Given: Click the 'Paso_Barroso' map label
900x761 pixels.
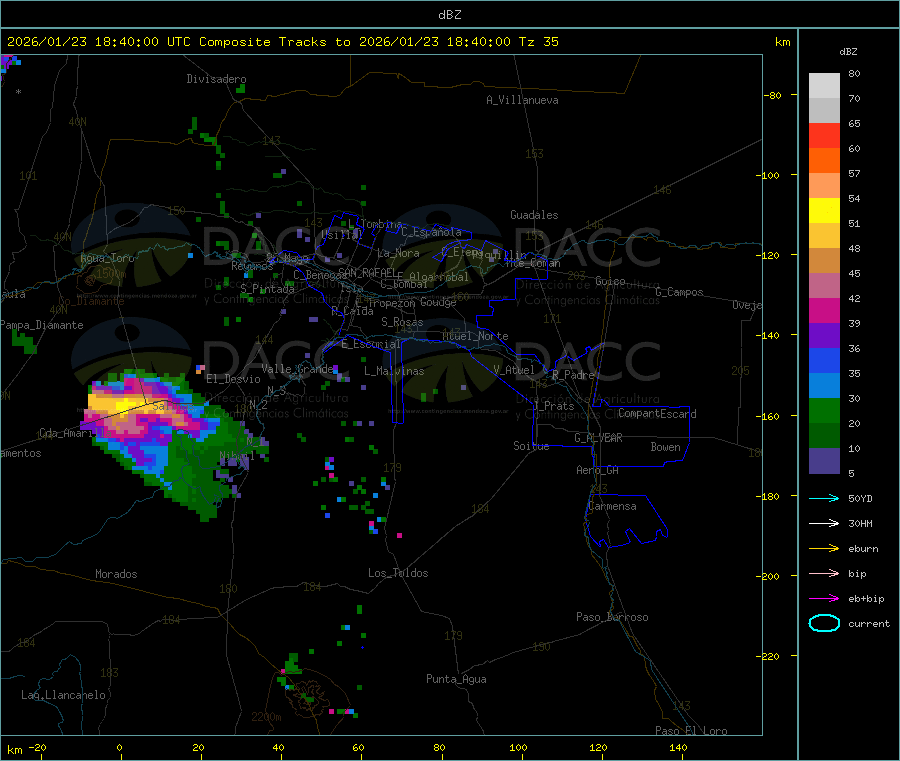Looking at the screenshot, I should click(612, 617).
